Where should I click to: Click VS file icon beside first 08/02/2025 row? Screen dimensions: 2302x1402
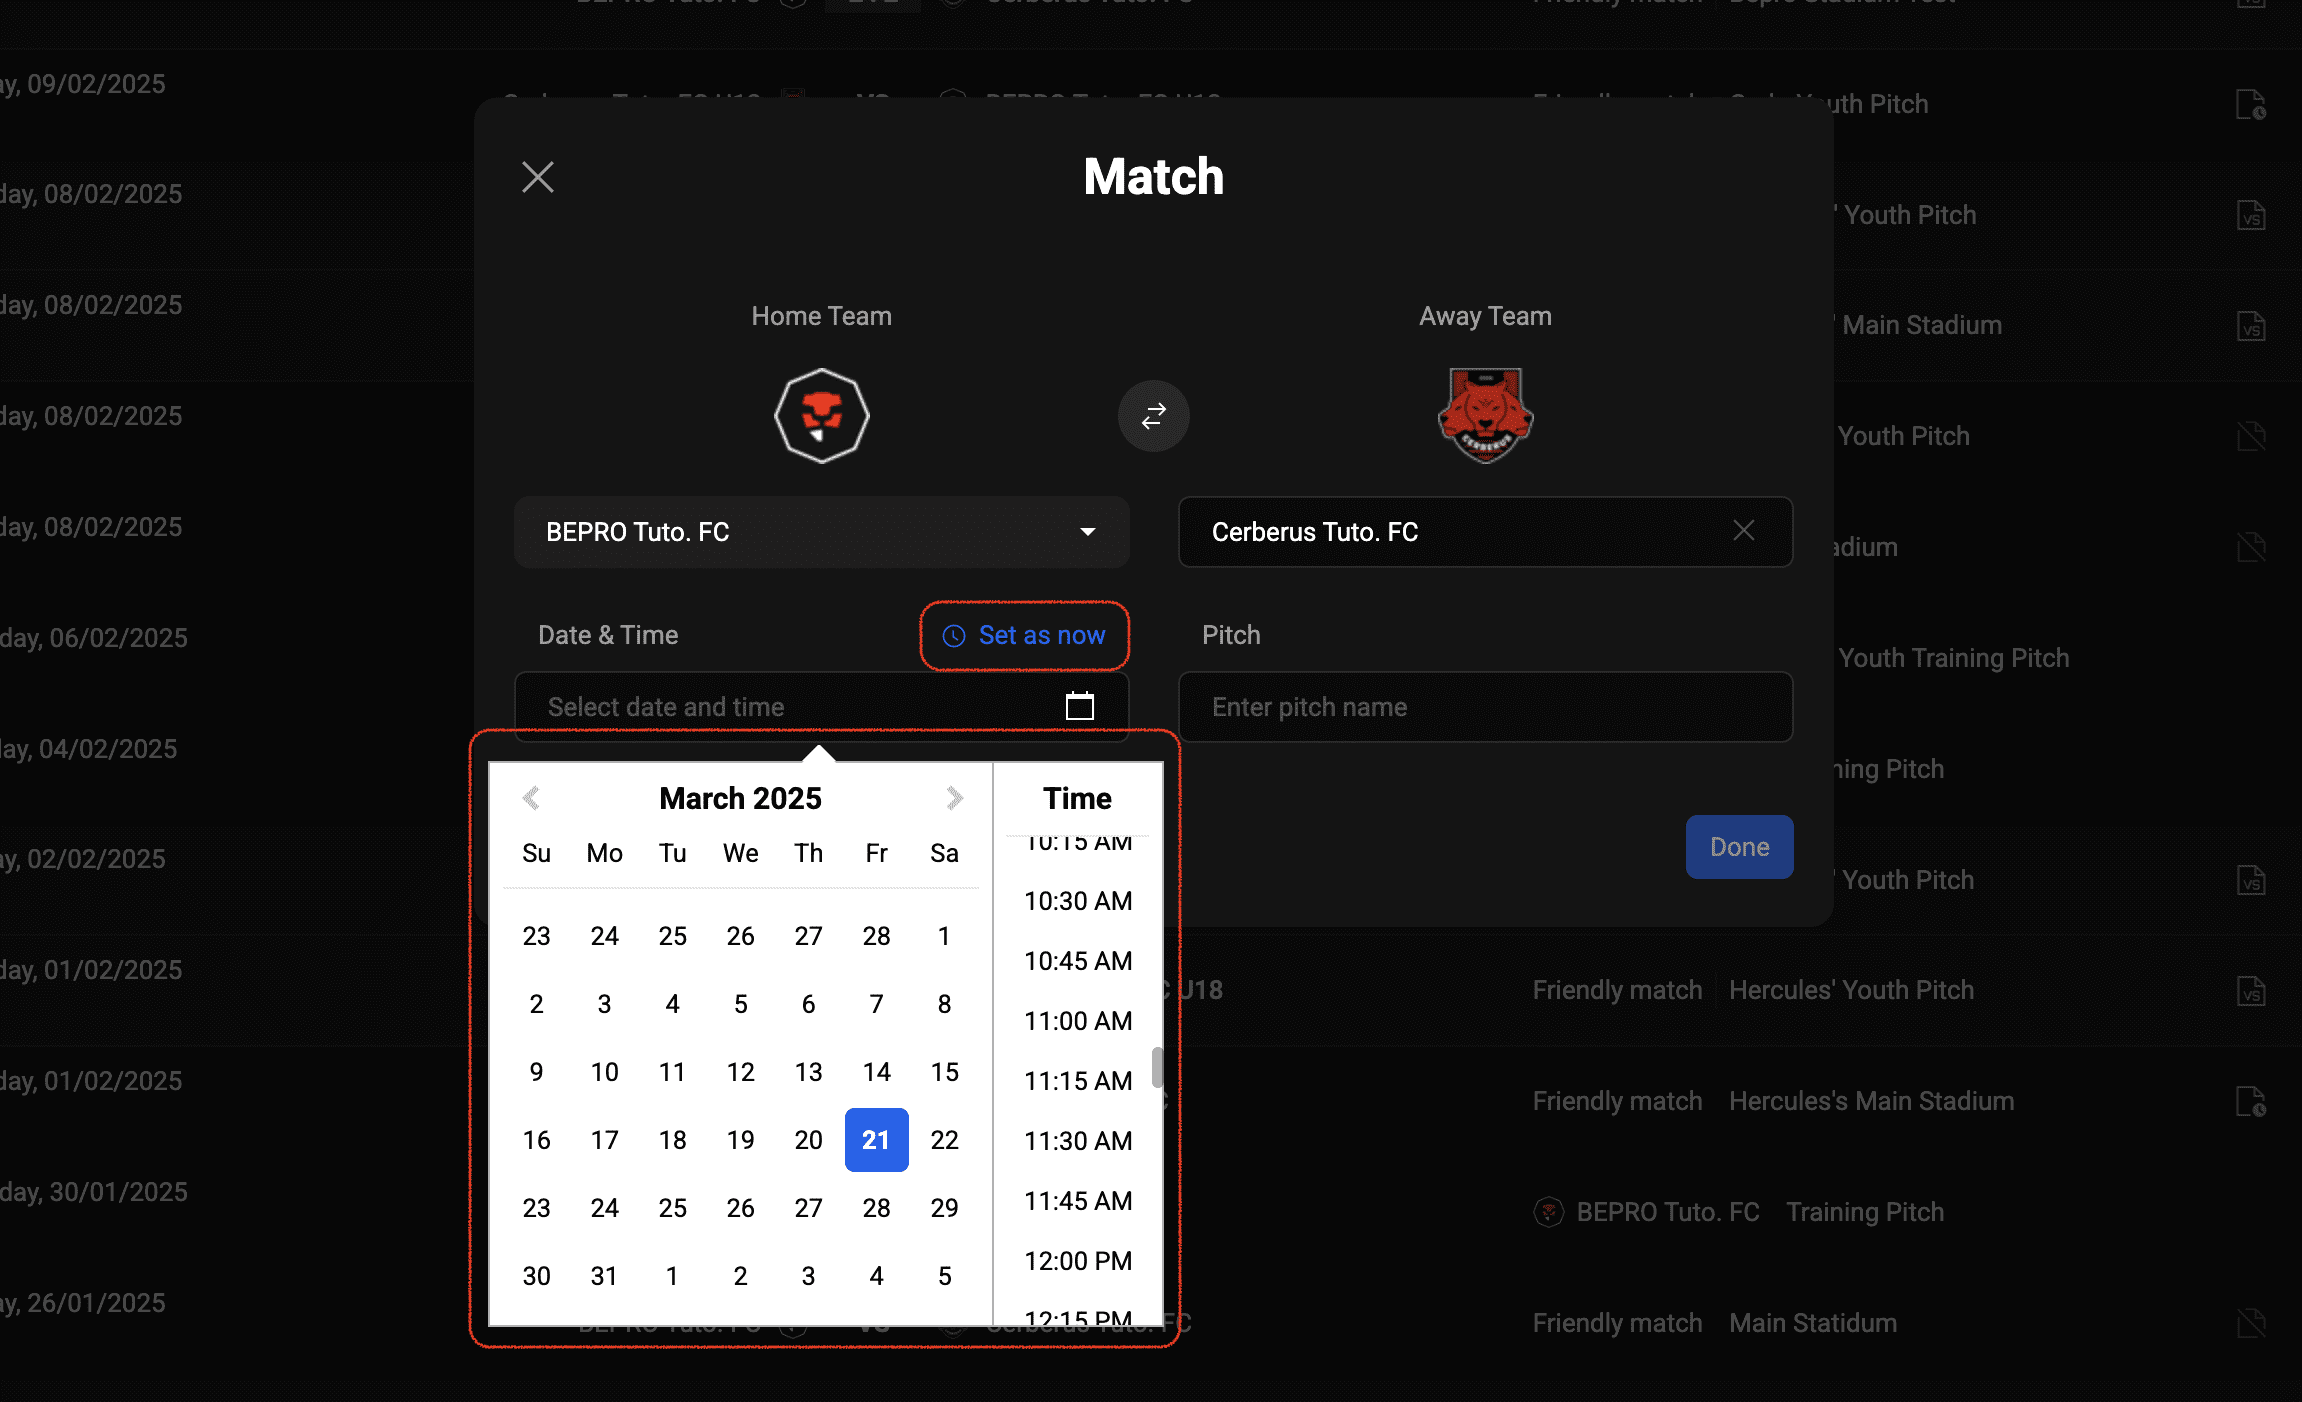tap(2251, 216)
